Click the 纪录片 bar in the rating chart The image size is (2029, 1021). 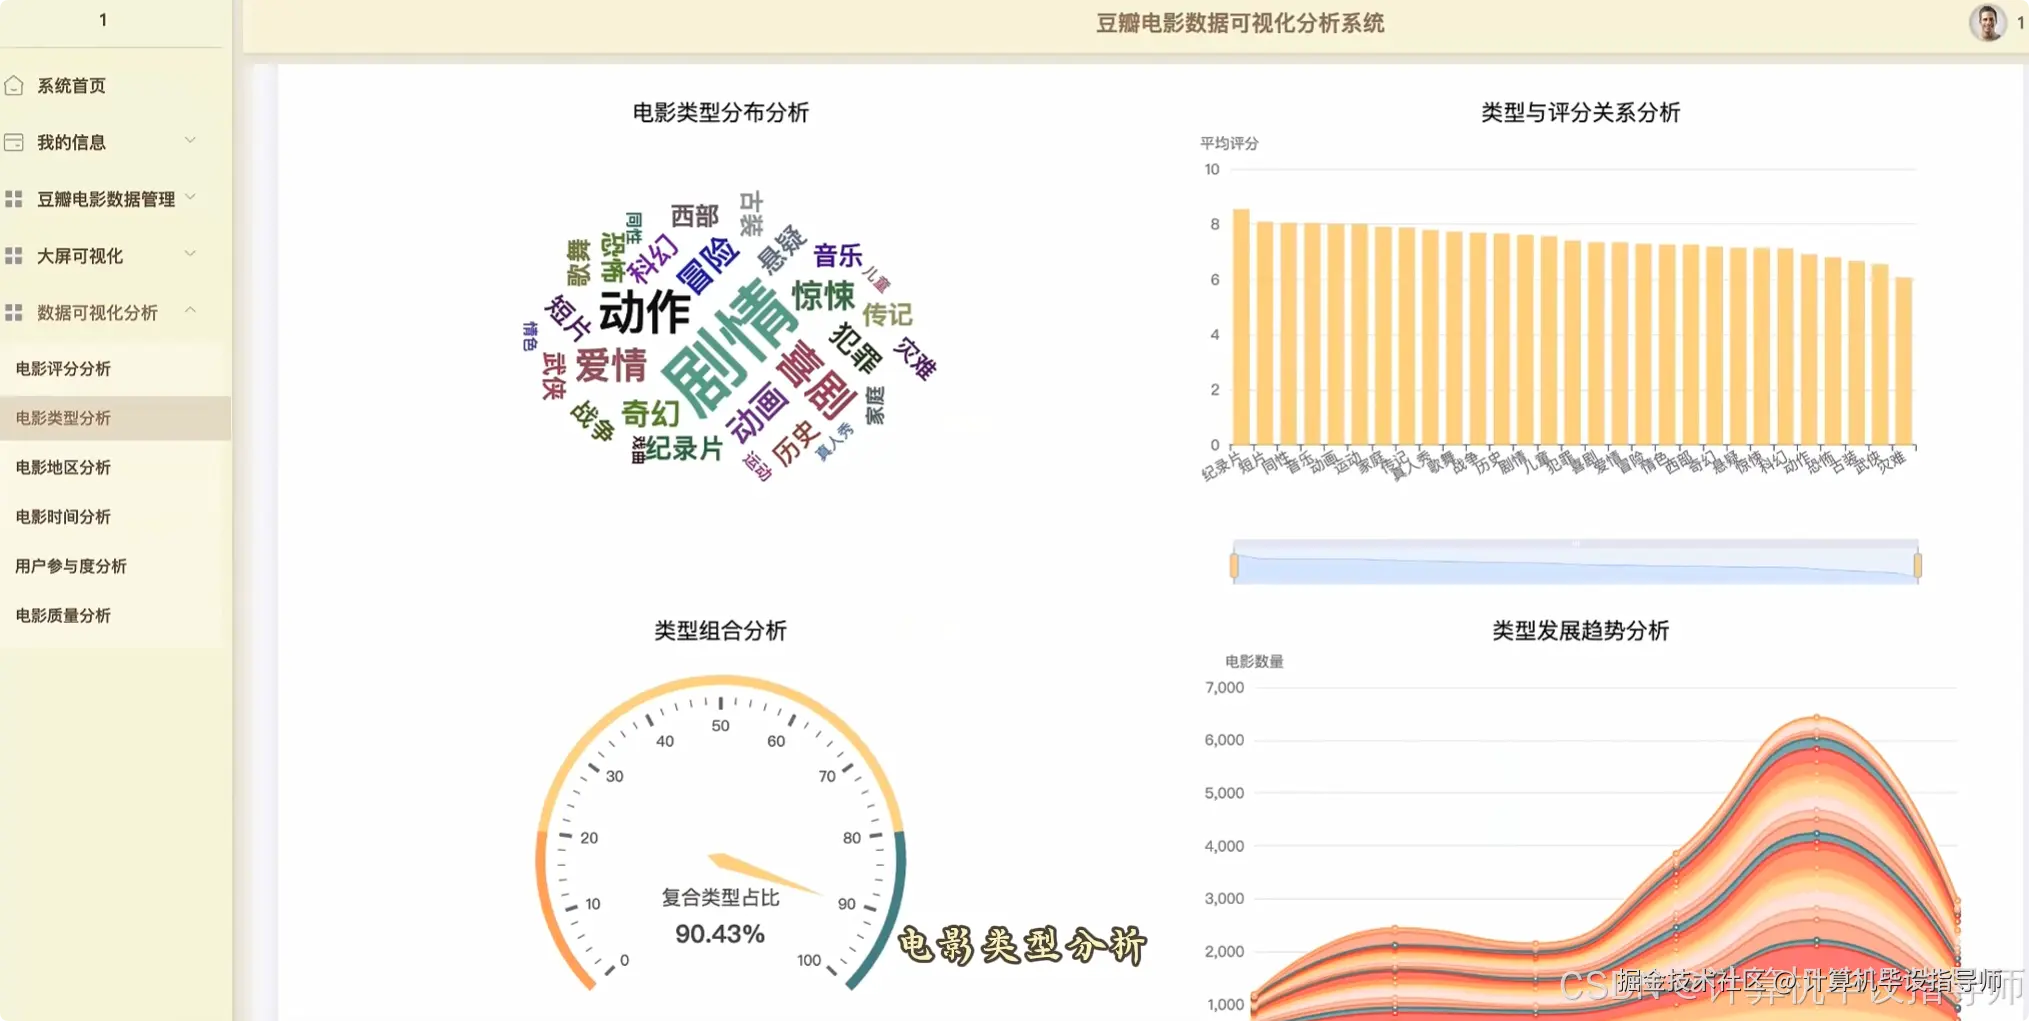click(x=1241, y=330)
